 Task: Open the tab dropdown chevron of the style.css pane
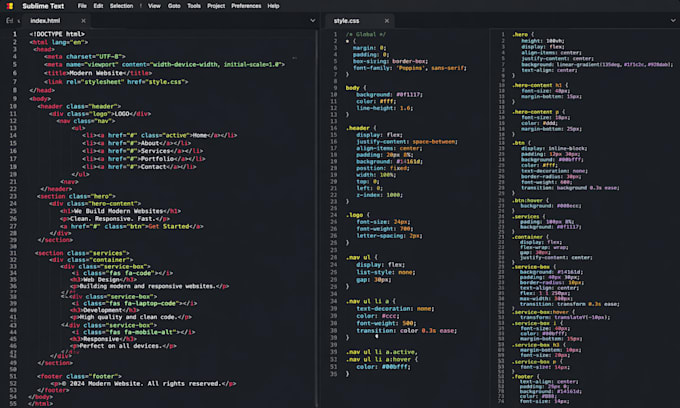(x=673, y=20)
